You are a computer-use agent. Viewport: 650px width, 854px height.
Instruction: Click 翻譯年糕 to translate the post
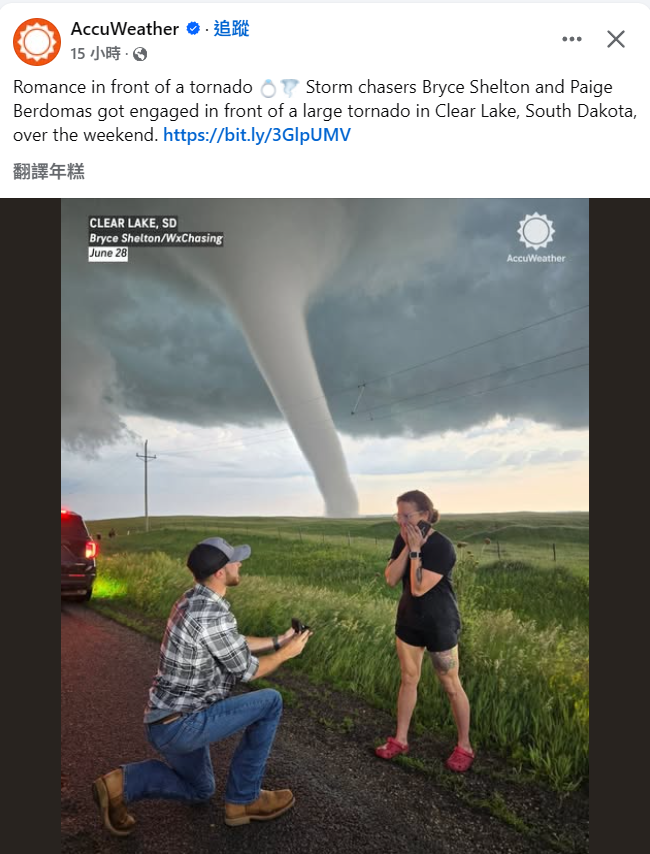point(49,172)
